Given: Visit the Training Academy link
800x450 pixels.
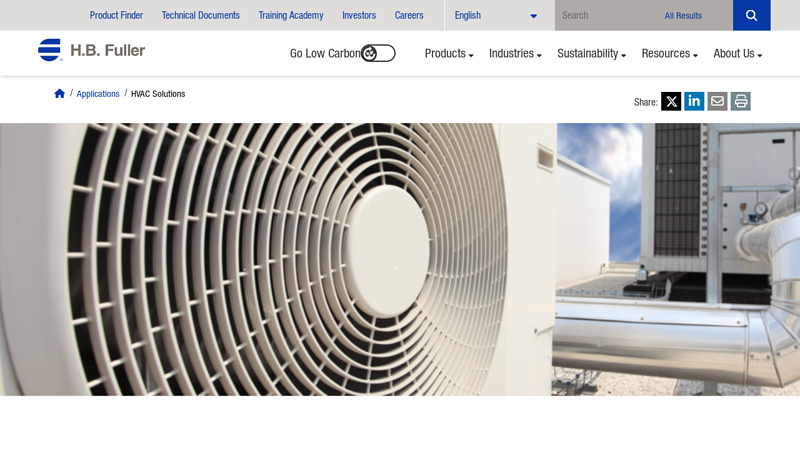Looking at the screenshot, I should pyautogui.click(x=291, y=15).
